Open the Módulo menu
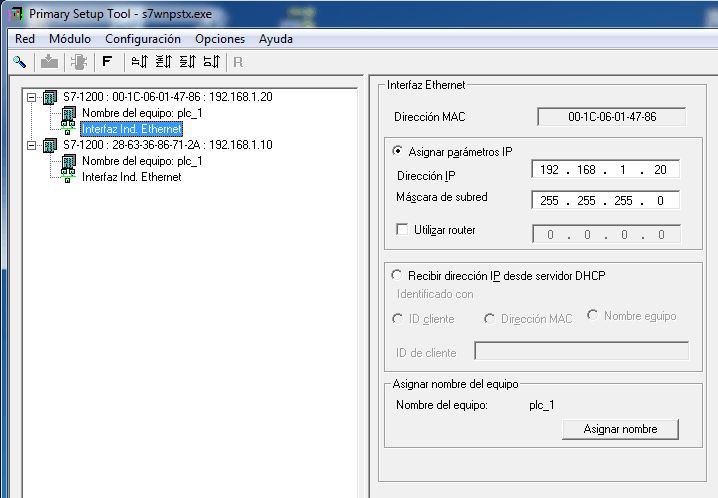Image resolution: width=718 pixels, height=498 pixels. point(70,39)
